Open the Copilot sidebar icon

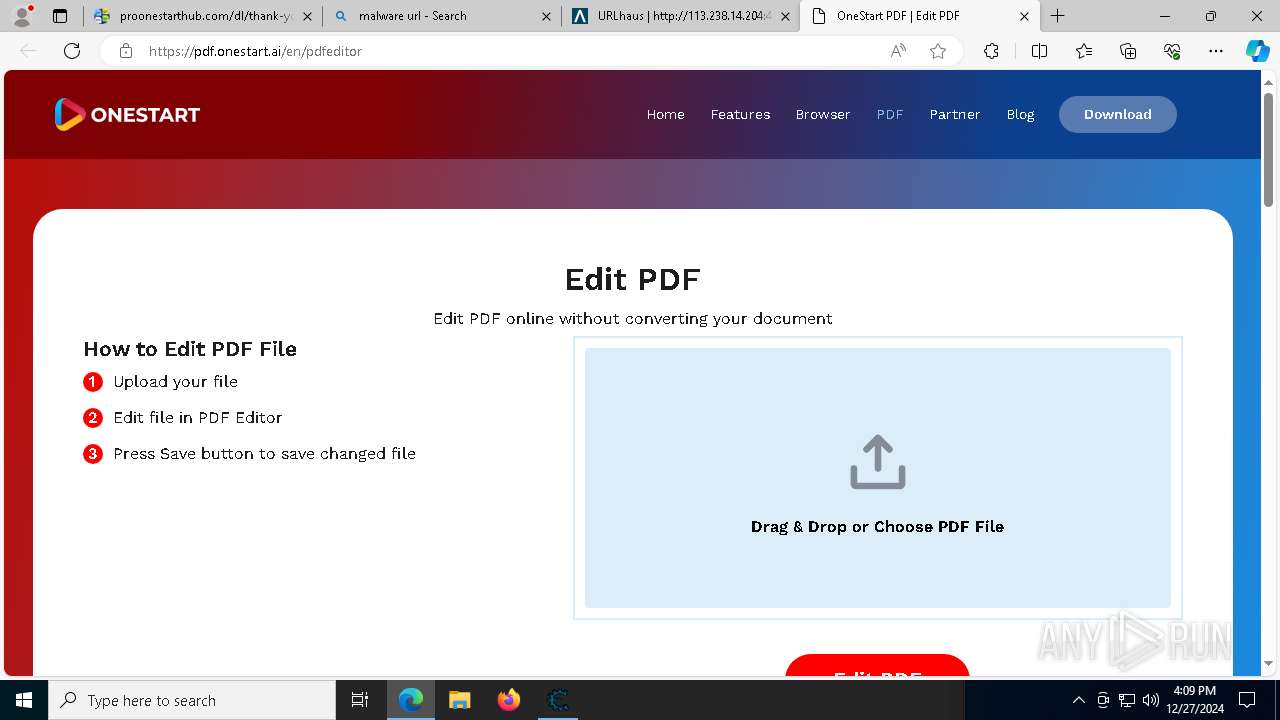click(x=1257, y=51)
